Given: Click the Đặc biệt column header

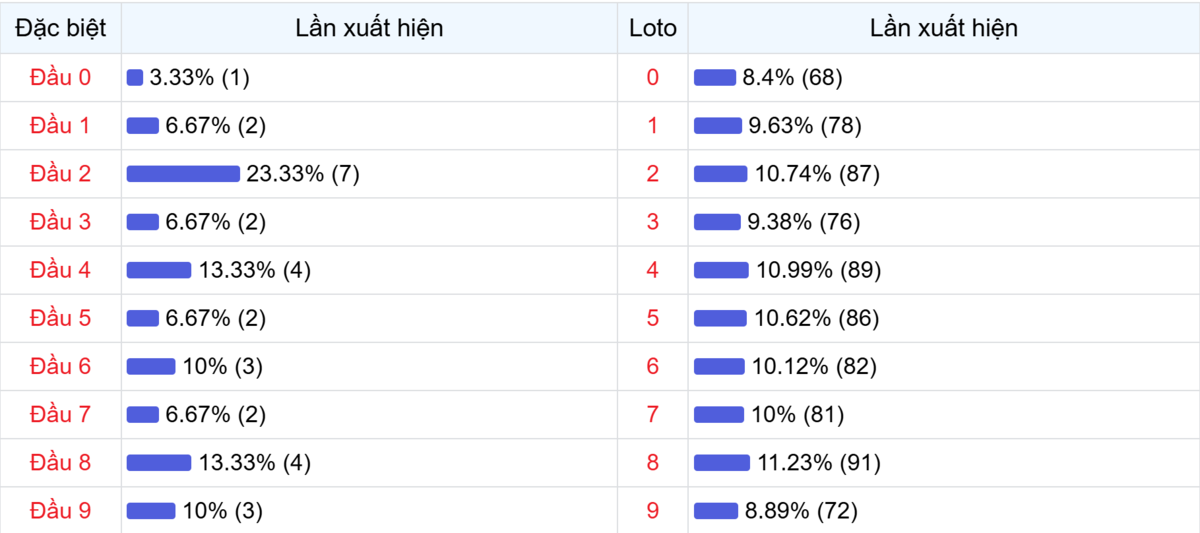Looking at the screenshot, I should coord(60,28).
